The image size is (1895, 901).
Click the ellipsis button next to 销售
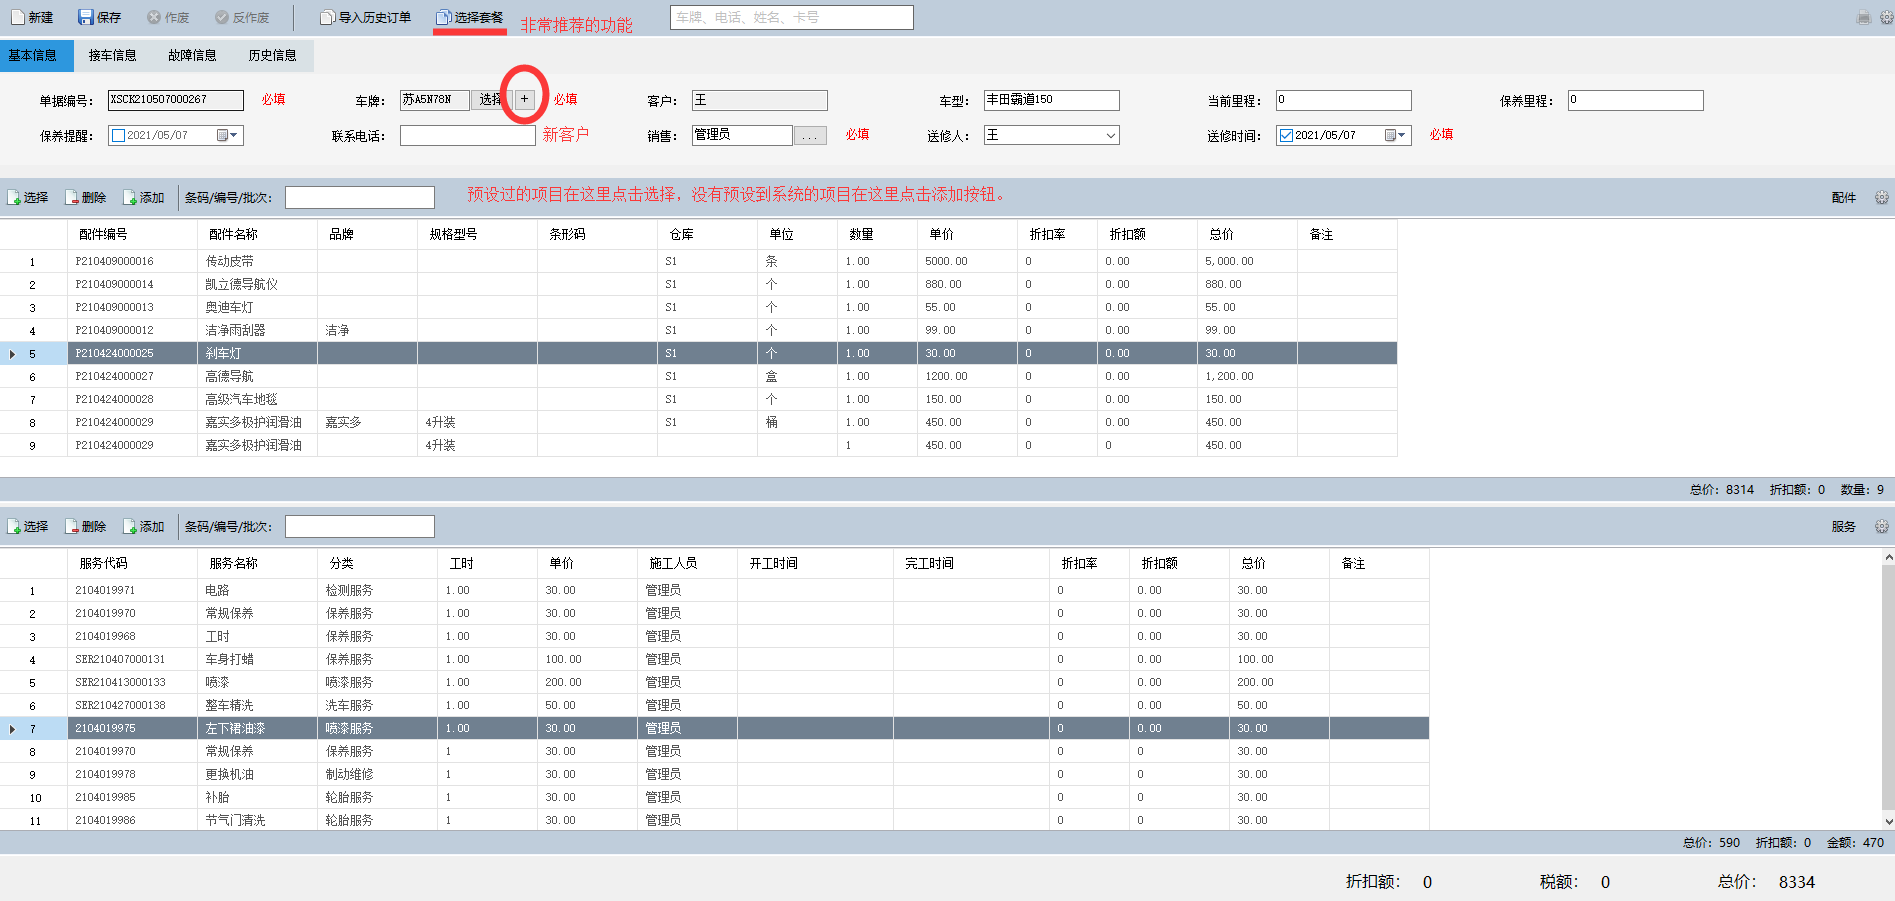click(x=810, y=136)
